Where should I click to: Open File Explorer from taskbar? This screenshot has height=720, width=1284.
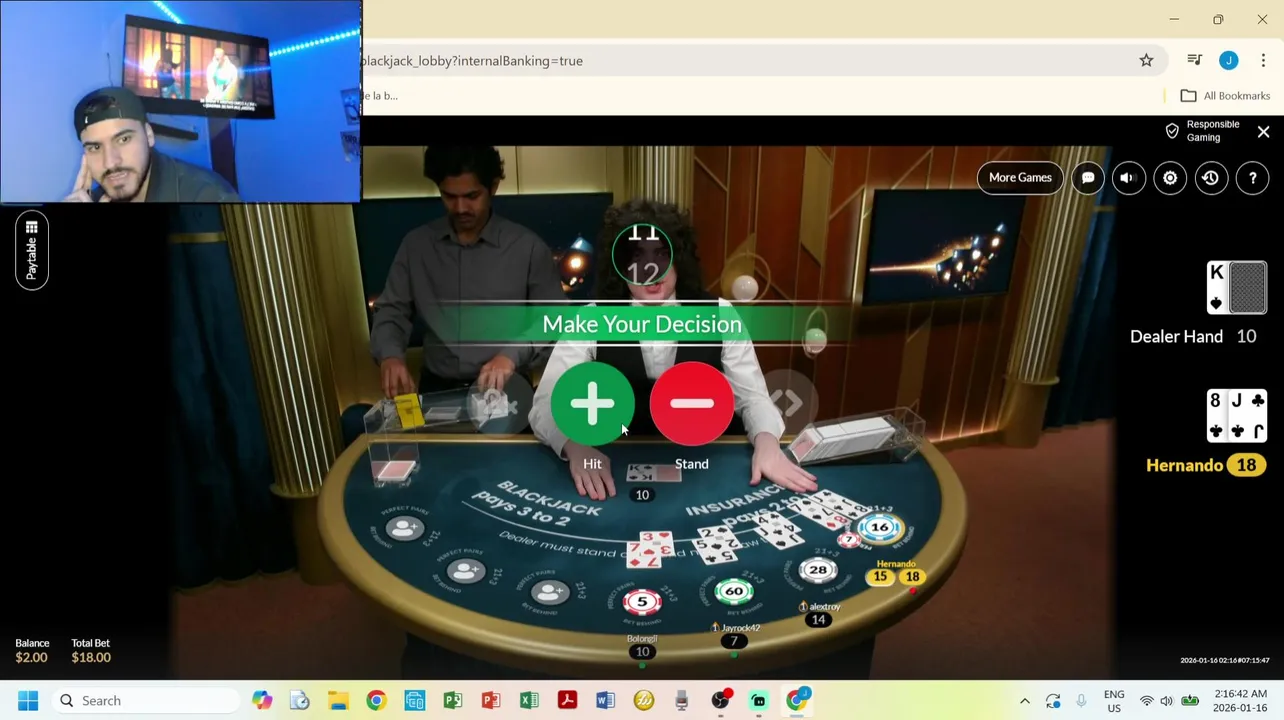338,701
